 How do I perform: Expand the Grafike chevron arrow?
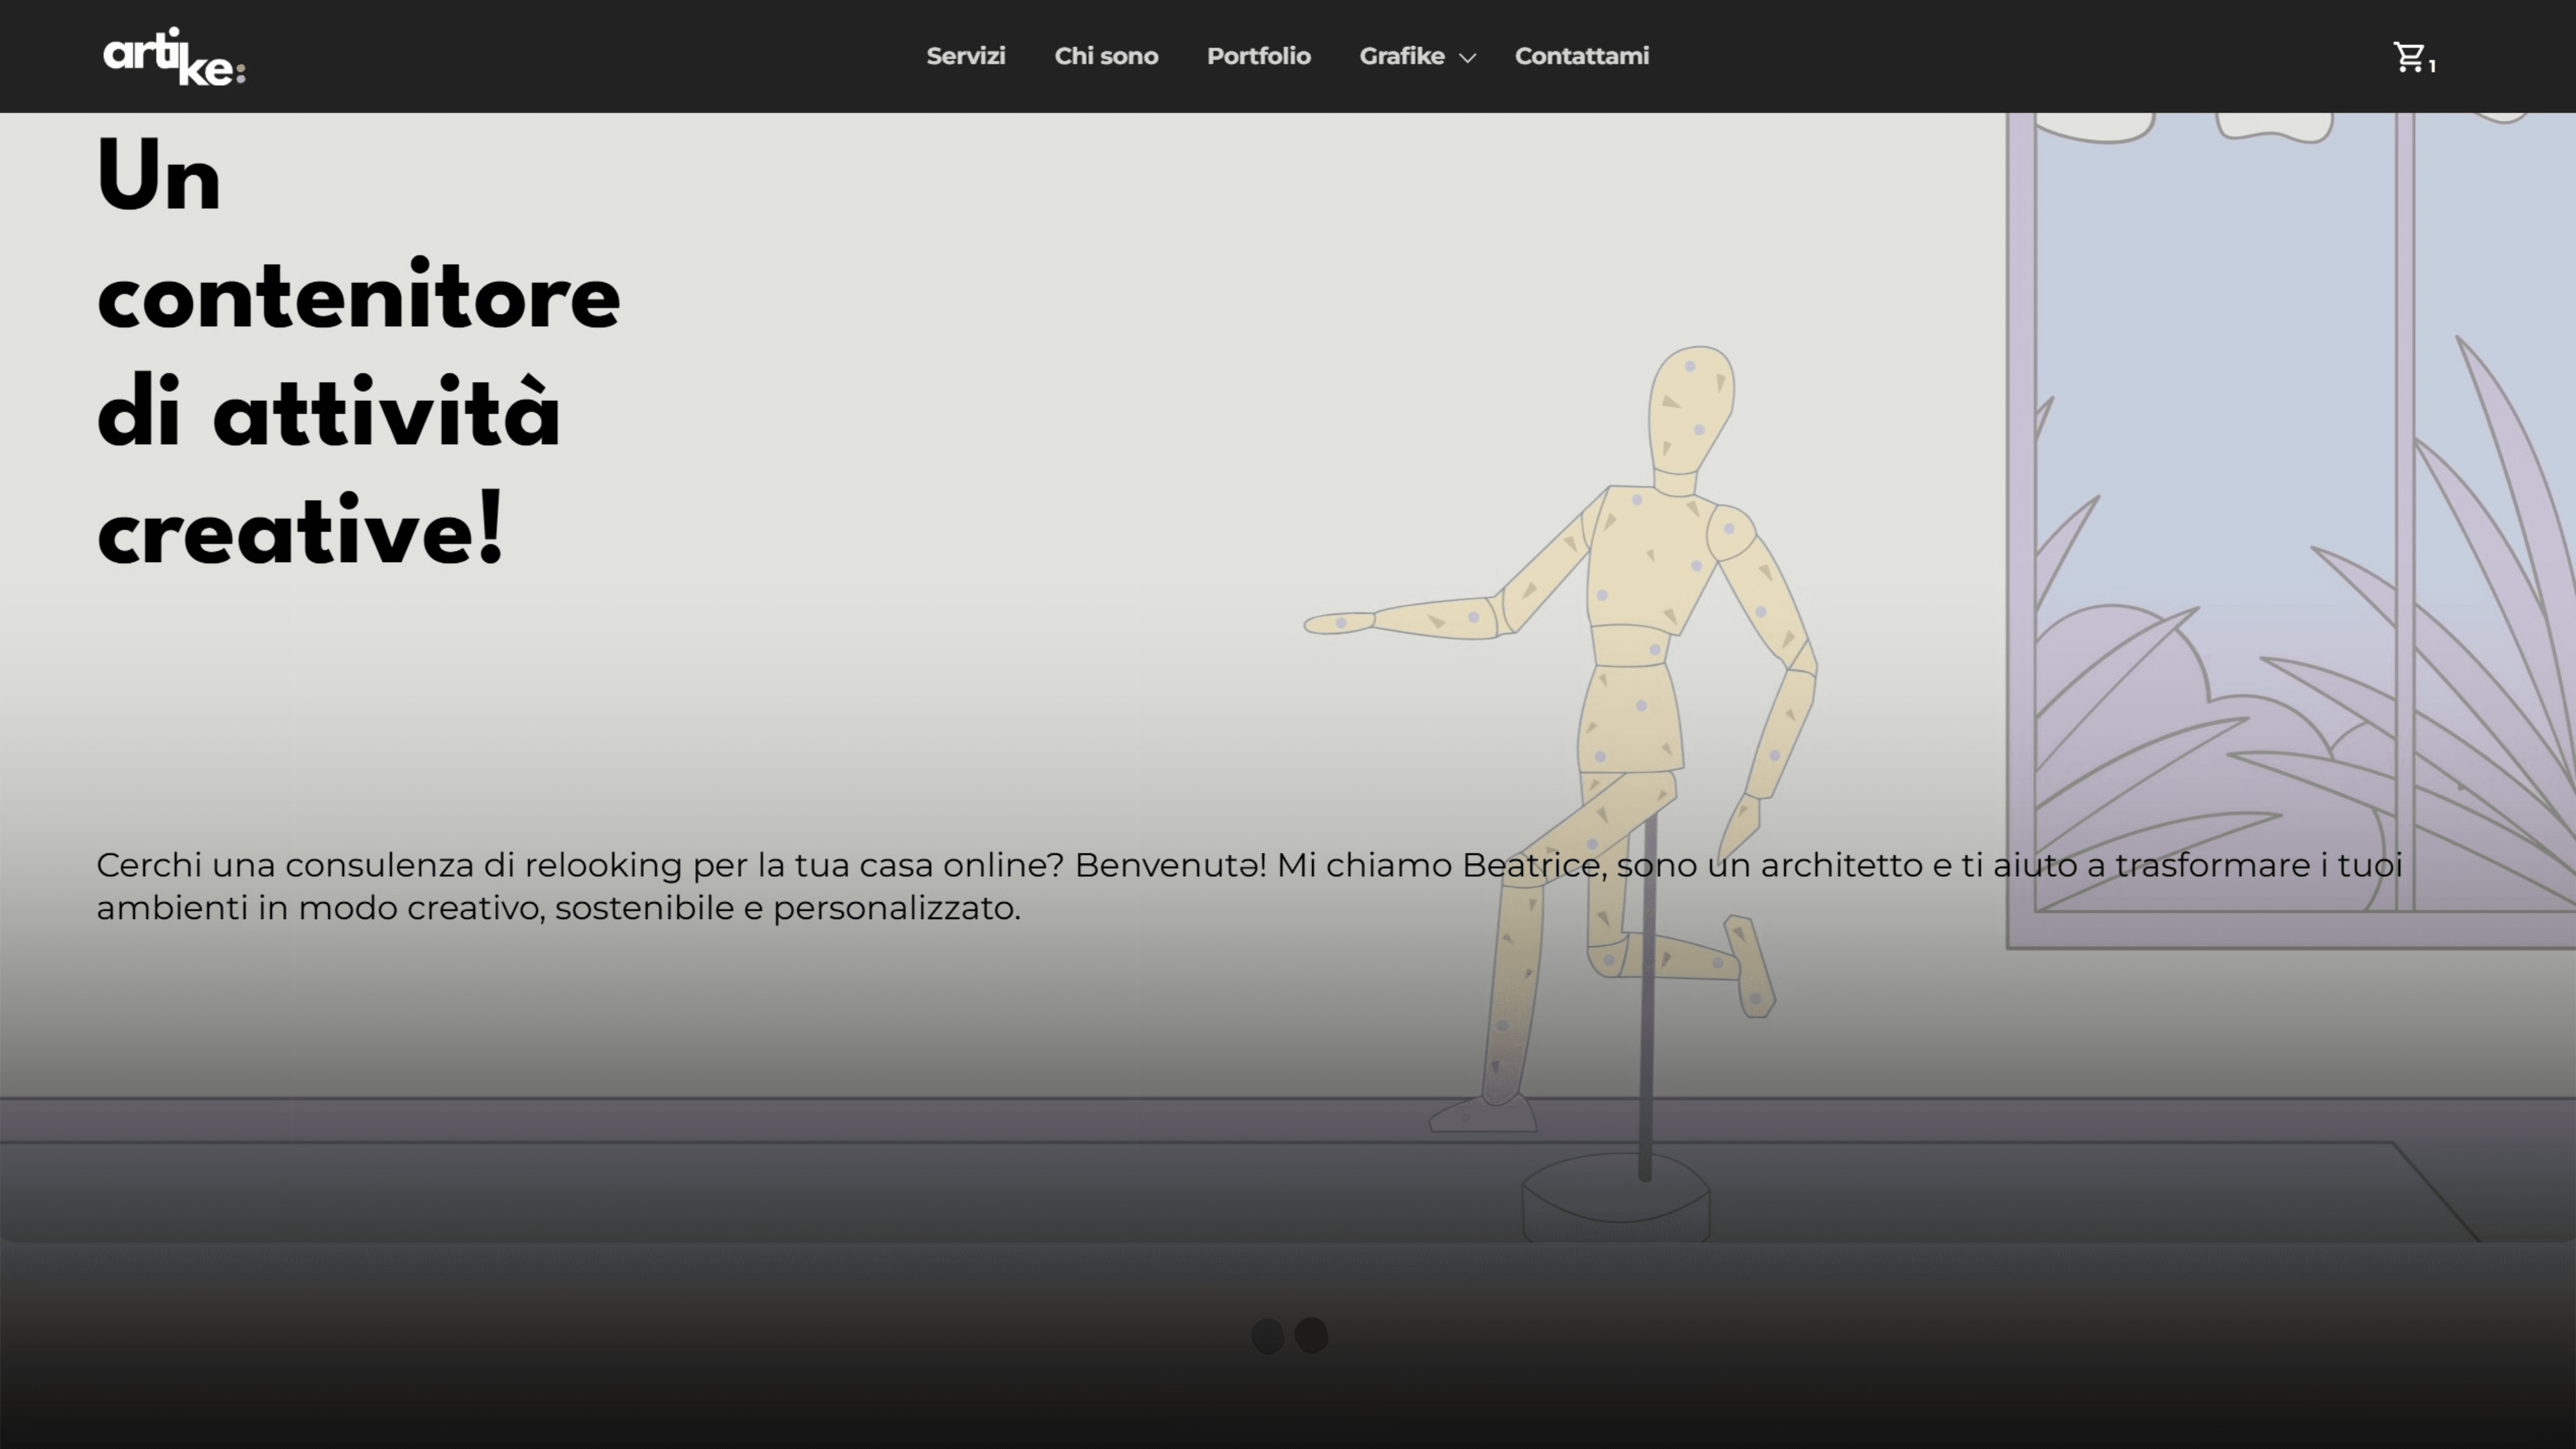pos(1467,58)
